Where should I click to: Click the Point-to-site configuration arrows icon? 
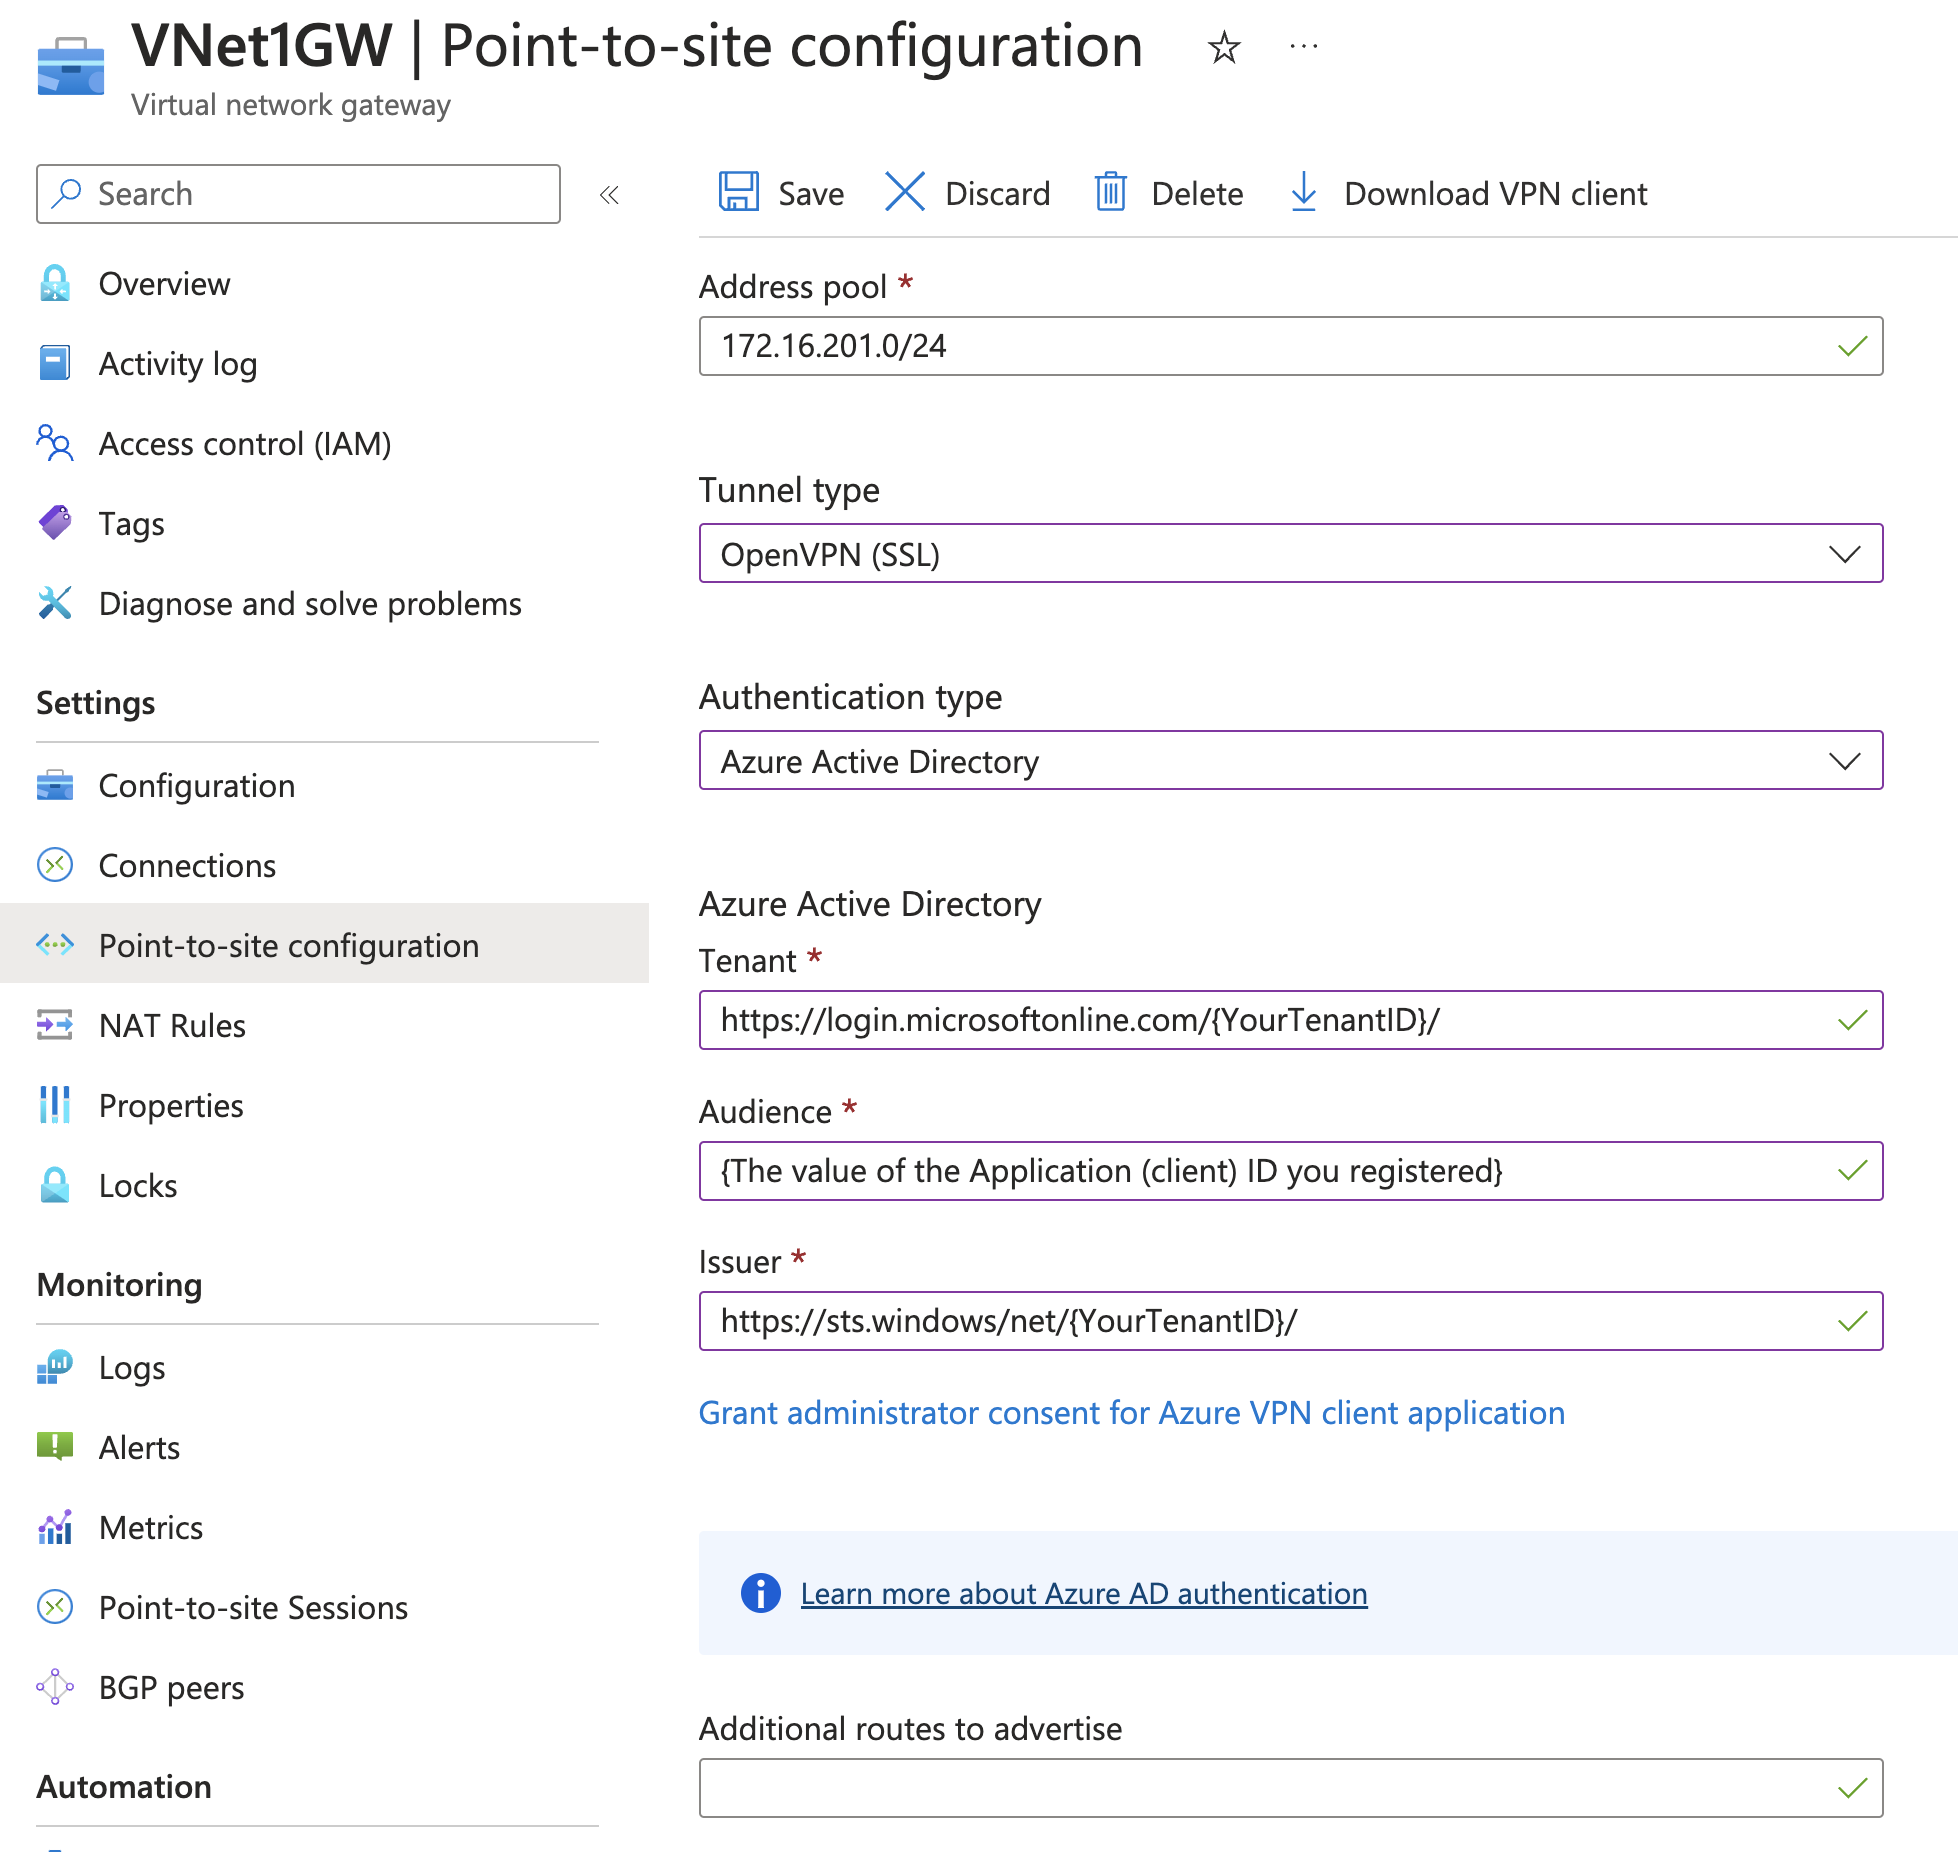pyautogui.click(x=55, y=944)
